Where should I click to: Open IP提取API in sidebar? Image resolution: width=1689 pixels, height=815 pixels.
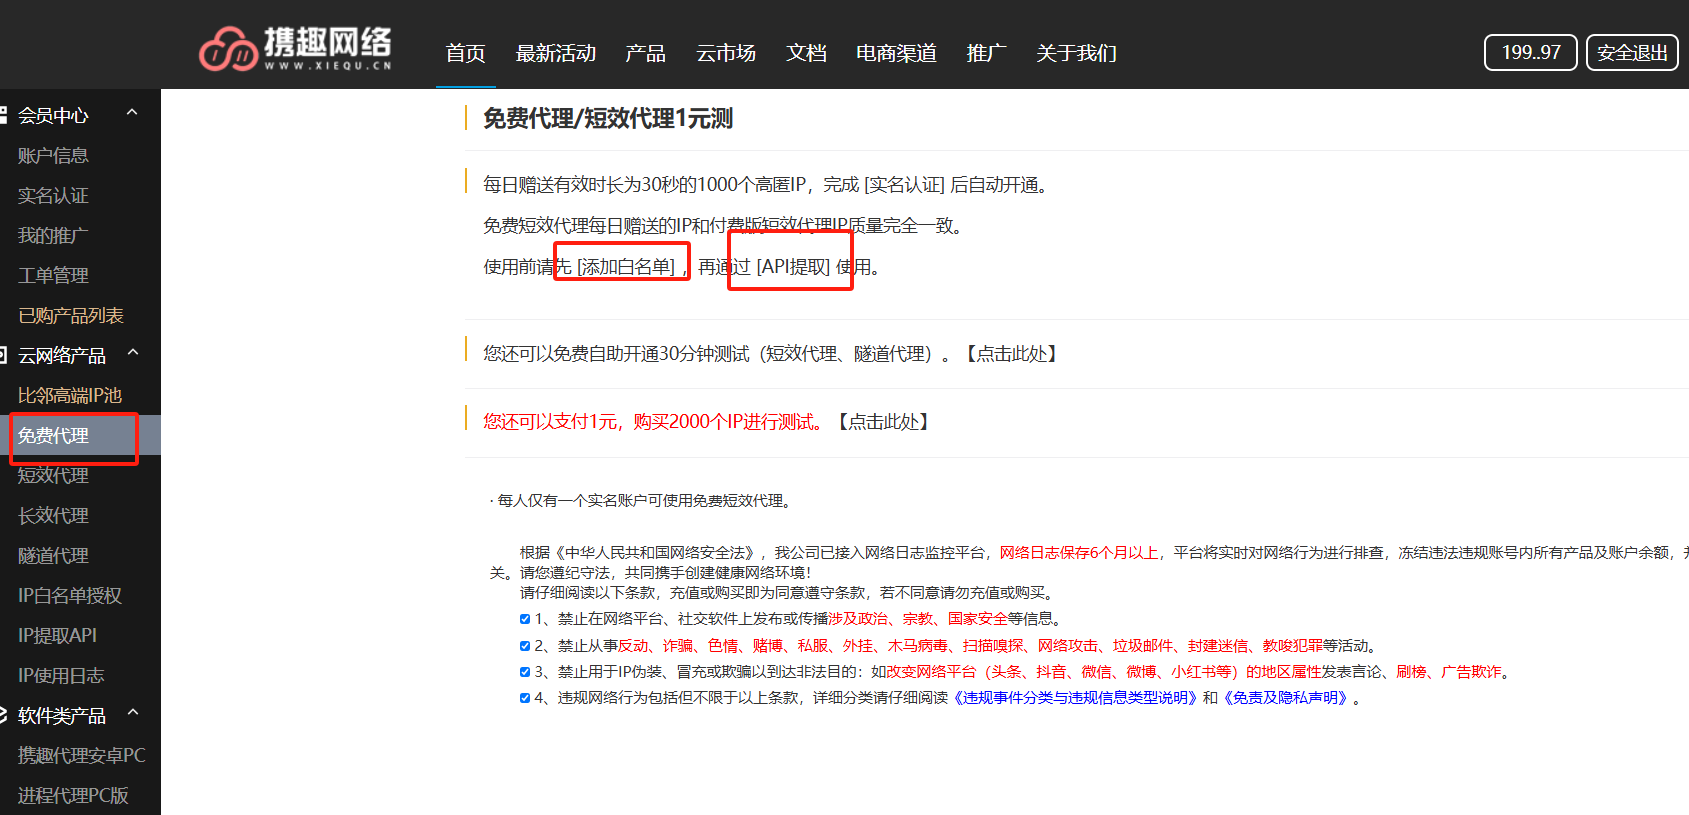(57, 635)
